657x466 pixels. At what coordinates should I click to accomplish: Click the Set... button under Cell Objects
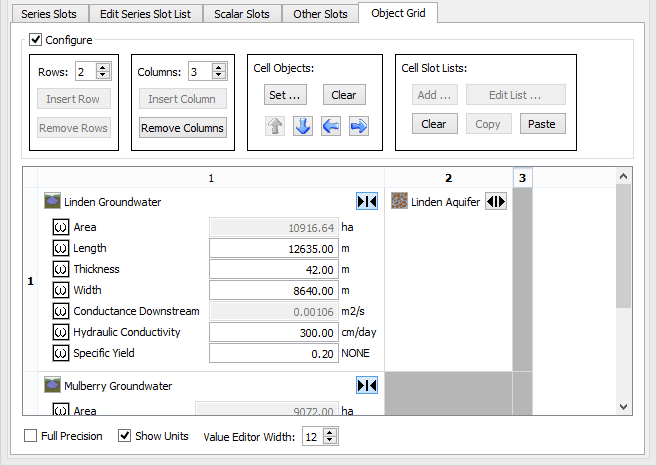tap(285, 95)
